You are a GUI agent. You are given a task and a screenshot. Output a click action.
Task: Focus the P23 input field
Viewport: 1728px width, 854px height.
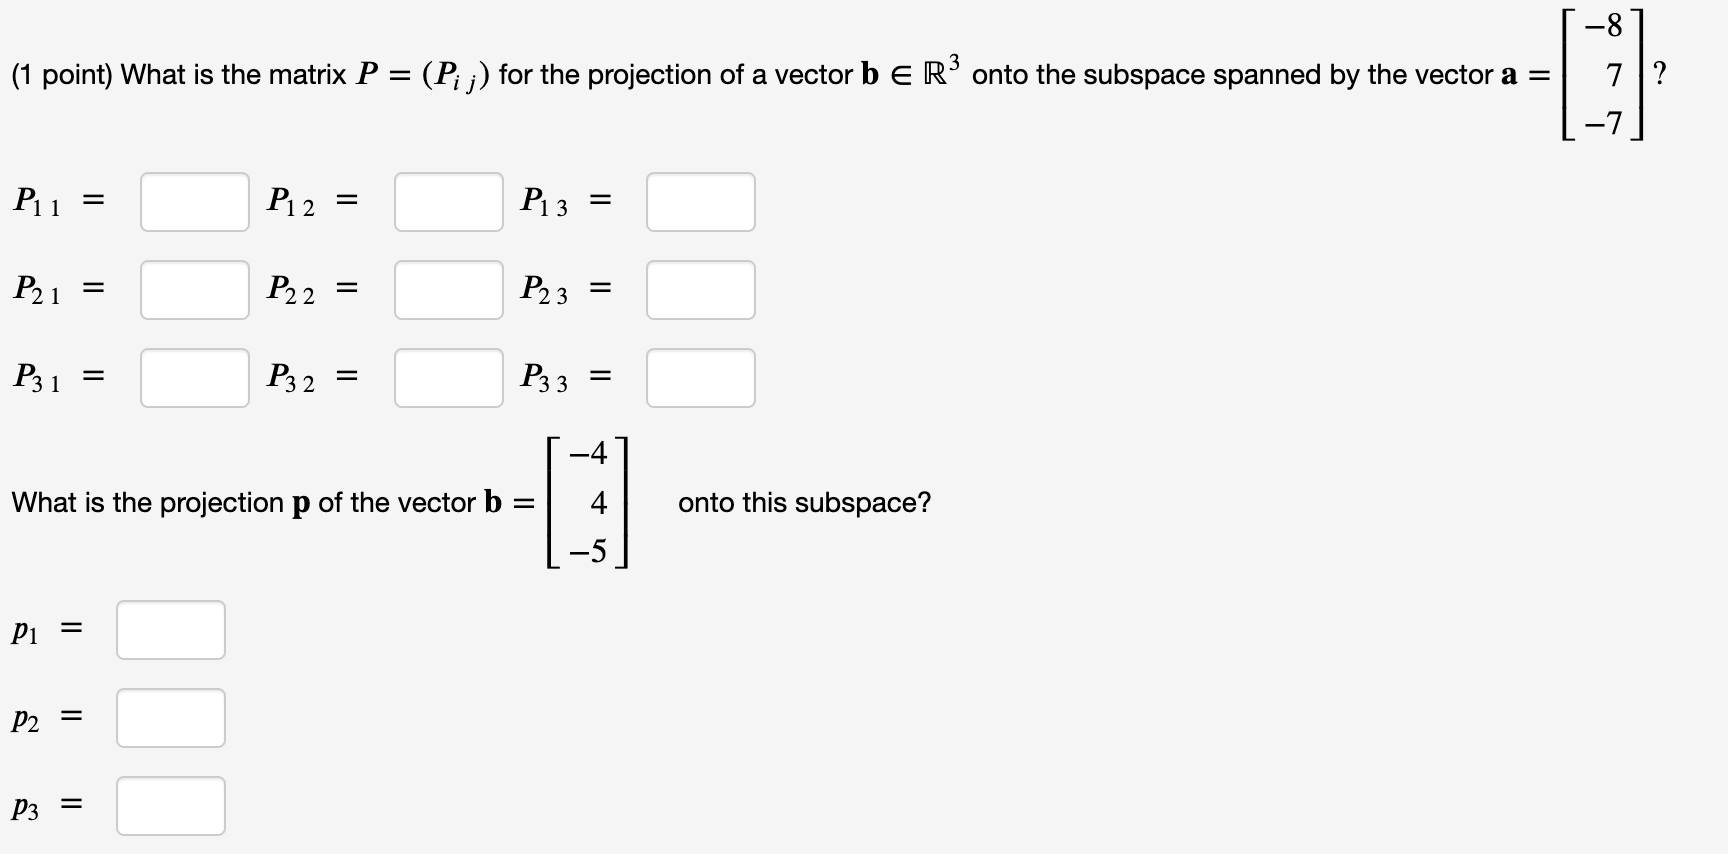[x=701, y=290]
